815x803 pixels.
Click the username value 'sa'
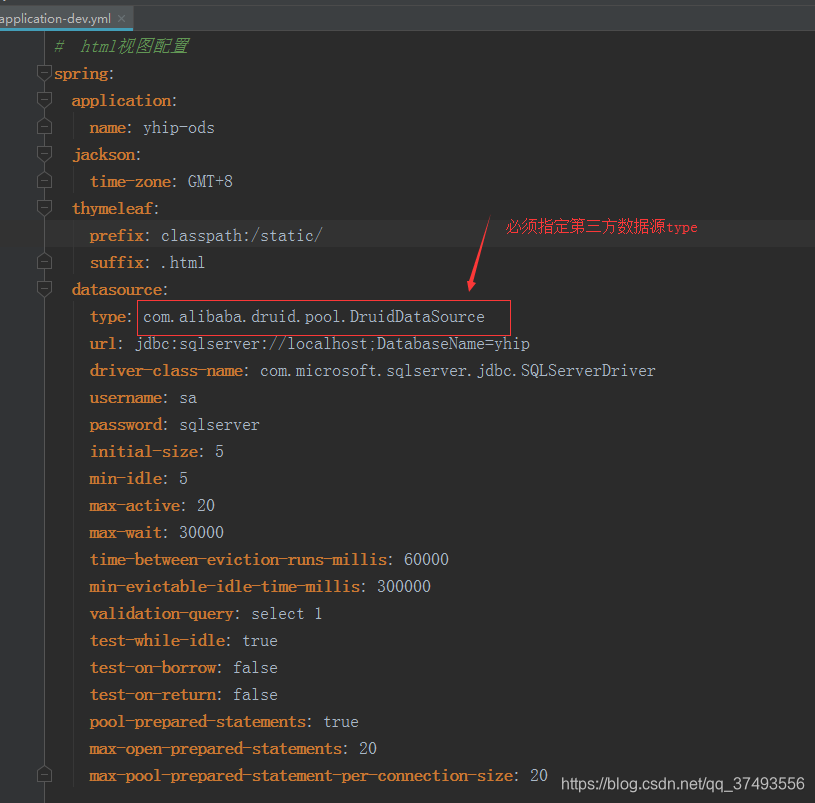[x=188, y=399]
